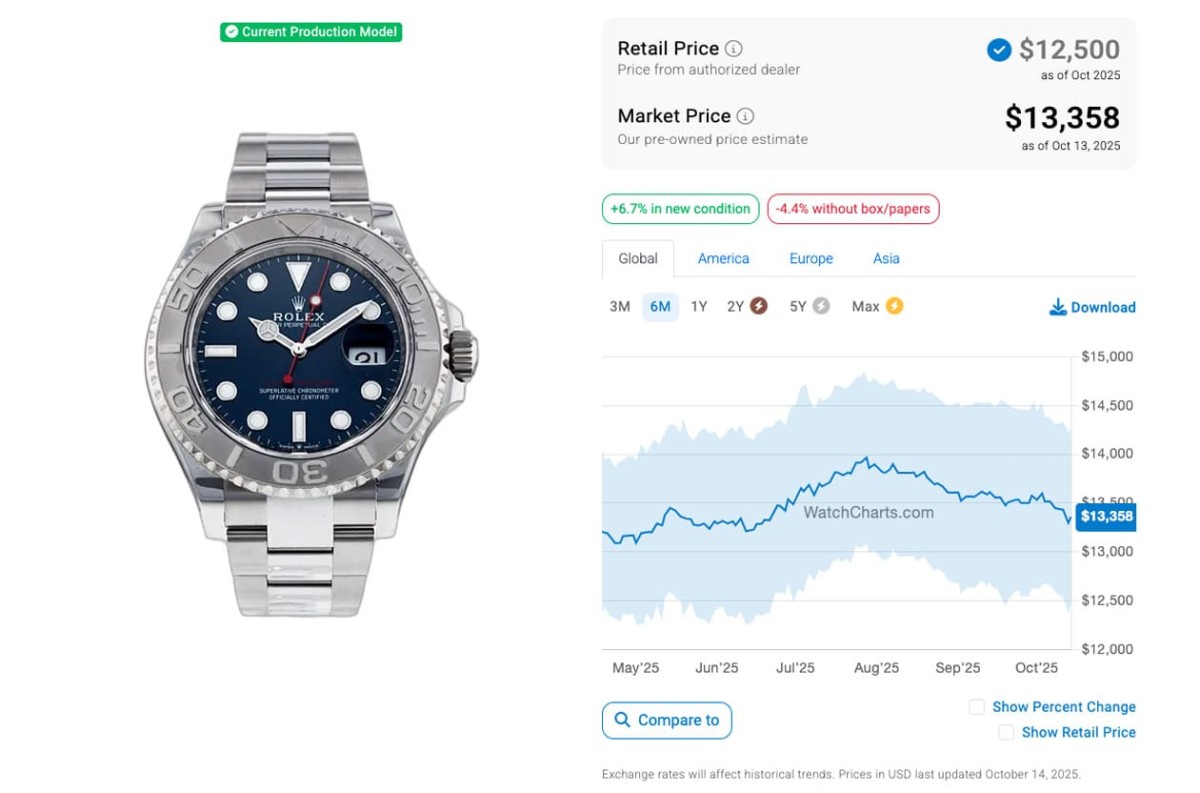The width and height of the screenshot is (1200, 793).
Task: Select the Asia region tab
Action: [x=886, y=258]
